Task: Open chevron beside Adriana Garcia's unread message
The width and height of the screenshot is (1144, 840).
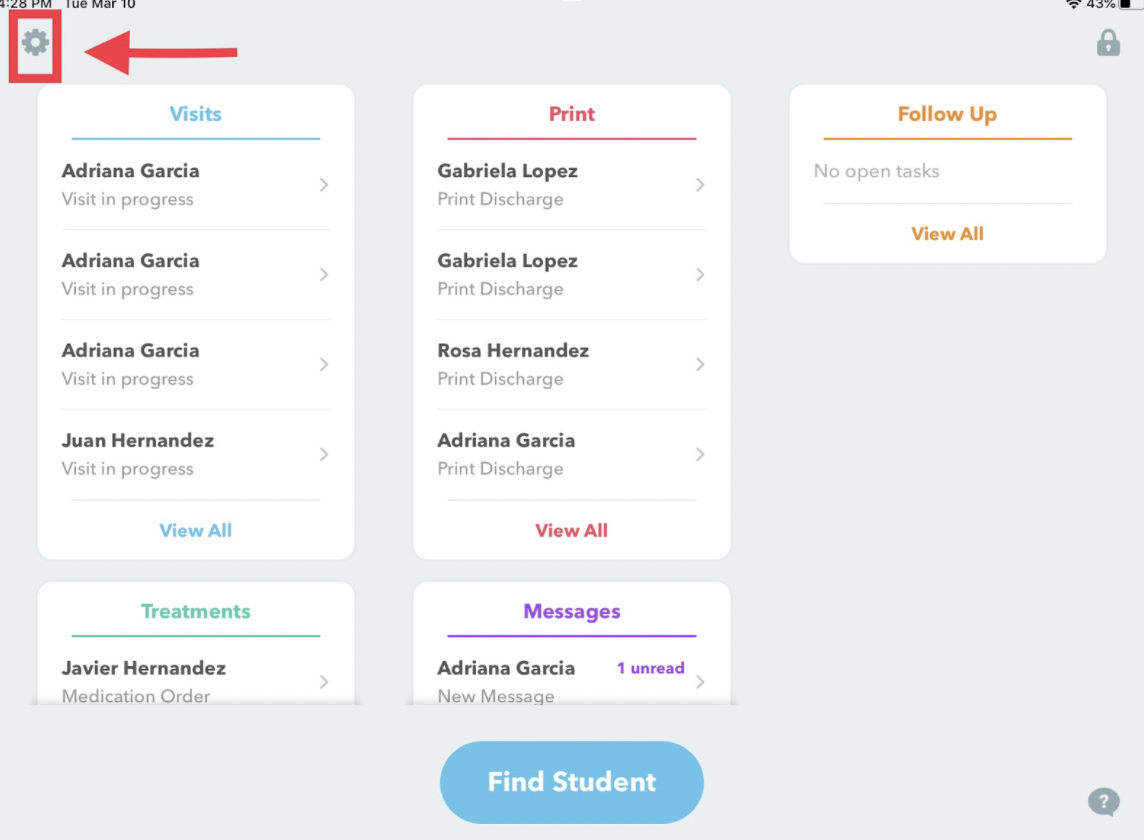Action: click(700, 681)
